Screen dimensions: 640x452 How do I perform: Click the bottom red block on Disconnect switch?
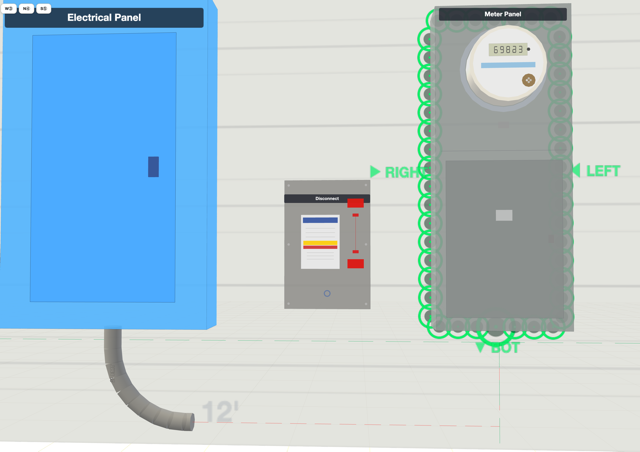tap(356, 263)
